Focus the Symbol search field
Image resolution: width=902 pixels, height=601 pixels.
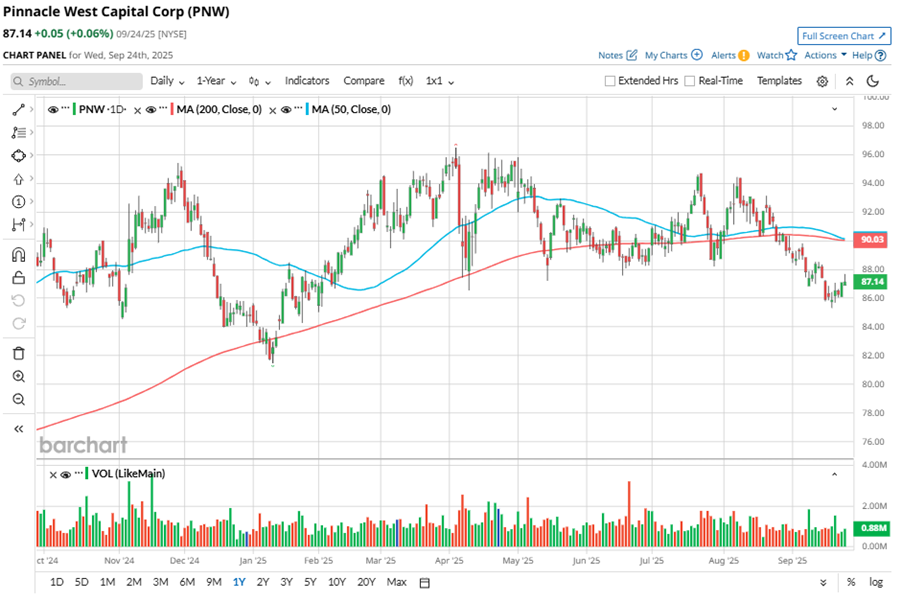click(76, 82)
